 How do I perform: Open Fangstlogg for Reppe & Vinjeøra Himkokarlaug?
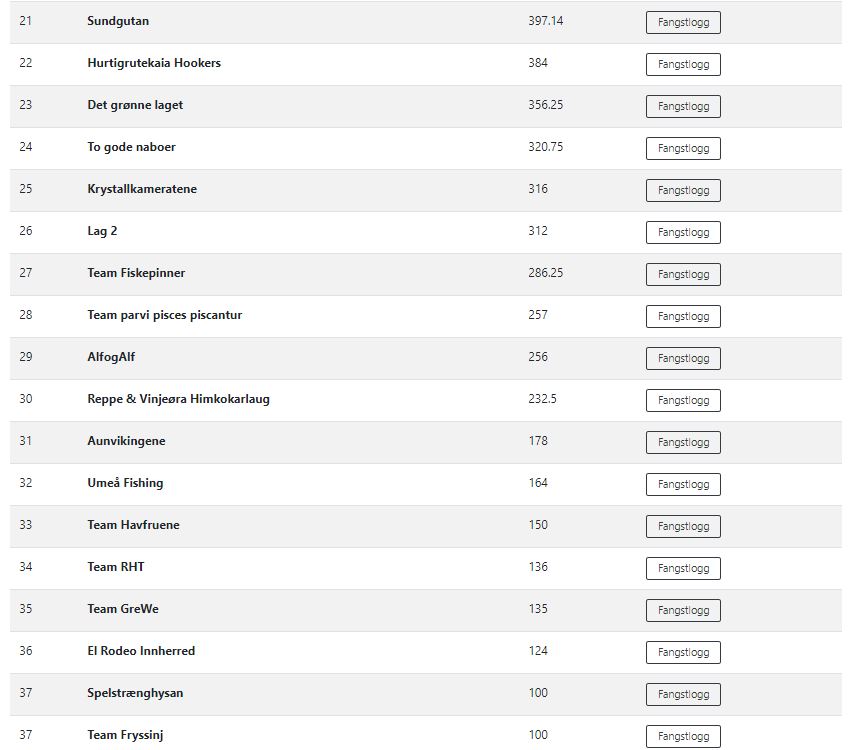pyautogui.click(x=683, y=400)
